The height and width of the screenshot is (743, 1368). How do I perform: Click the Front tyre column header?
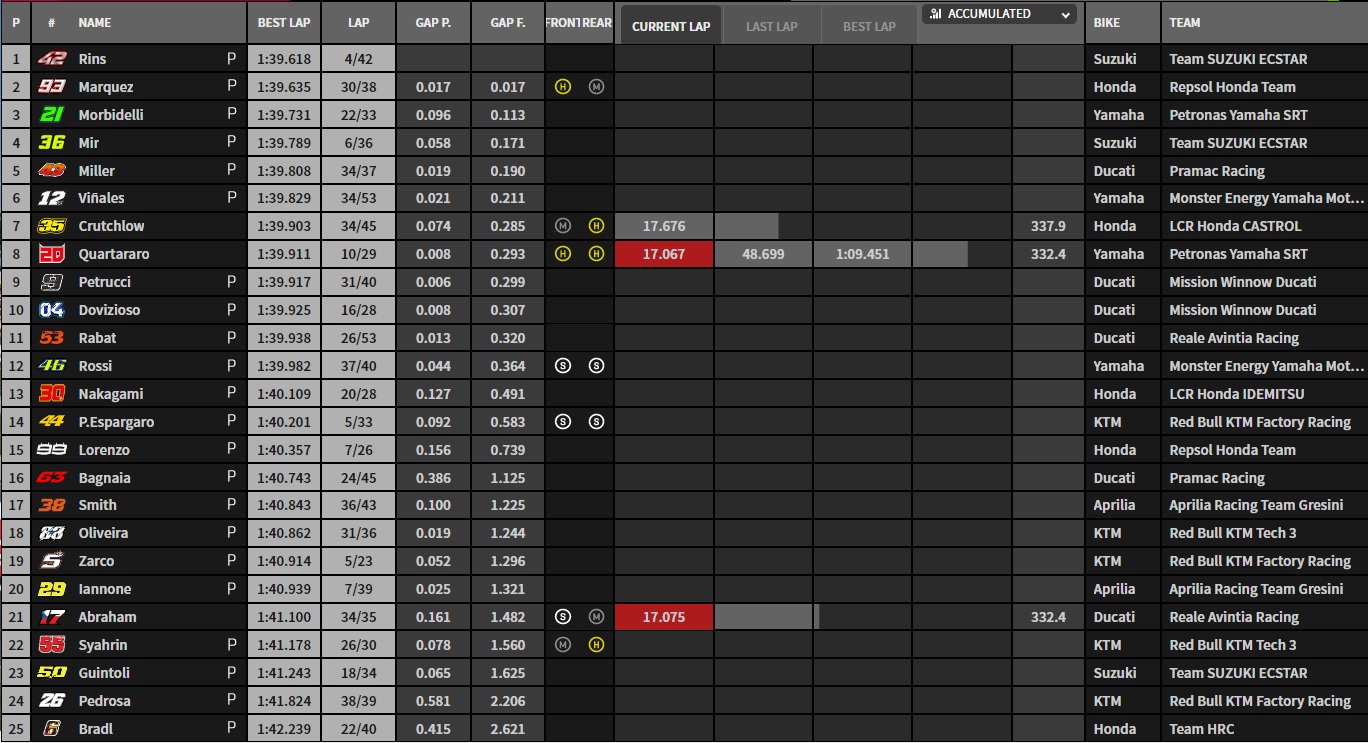562,22
